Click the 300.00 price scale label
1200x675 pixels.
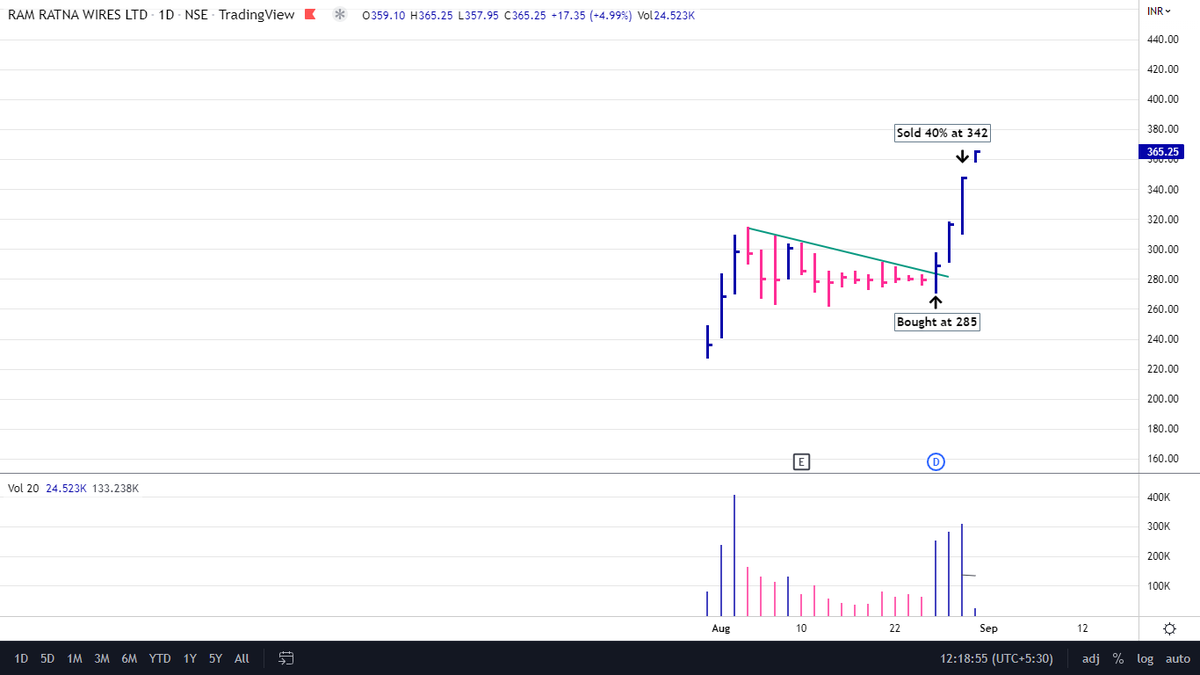pyautogui.click(x=1163, y=249)
